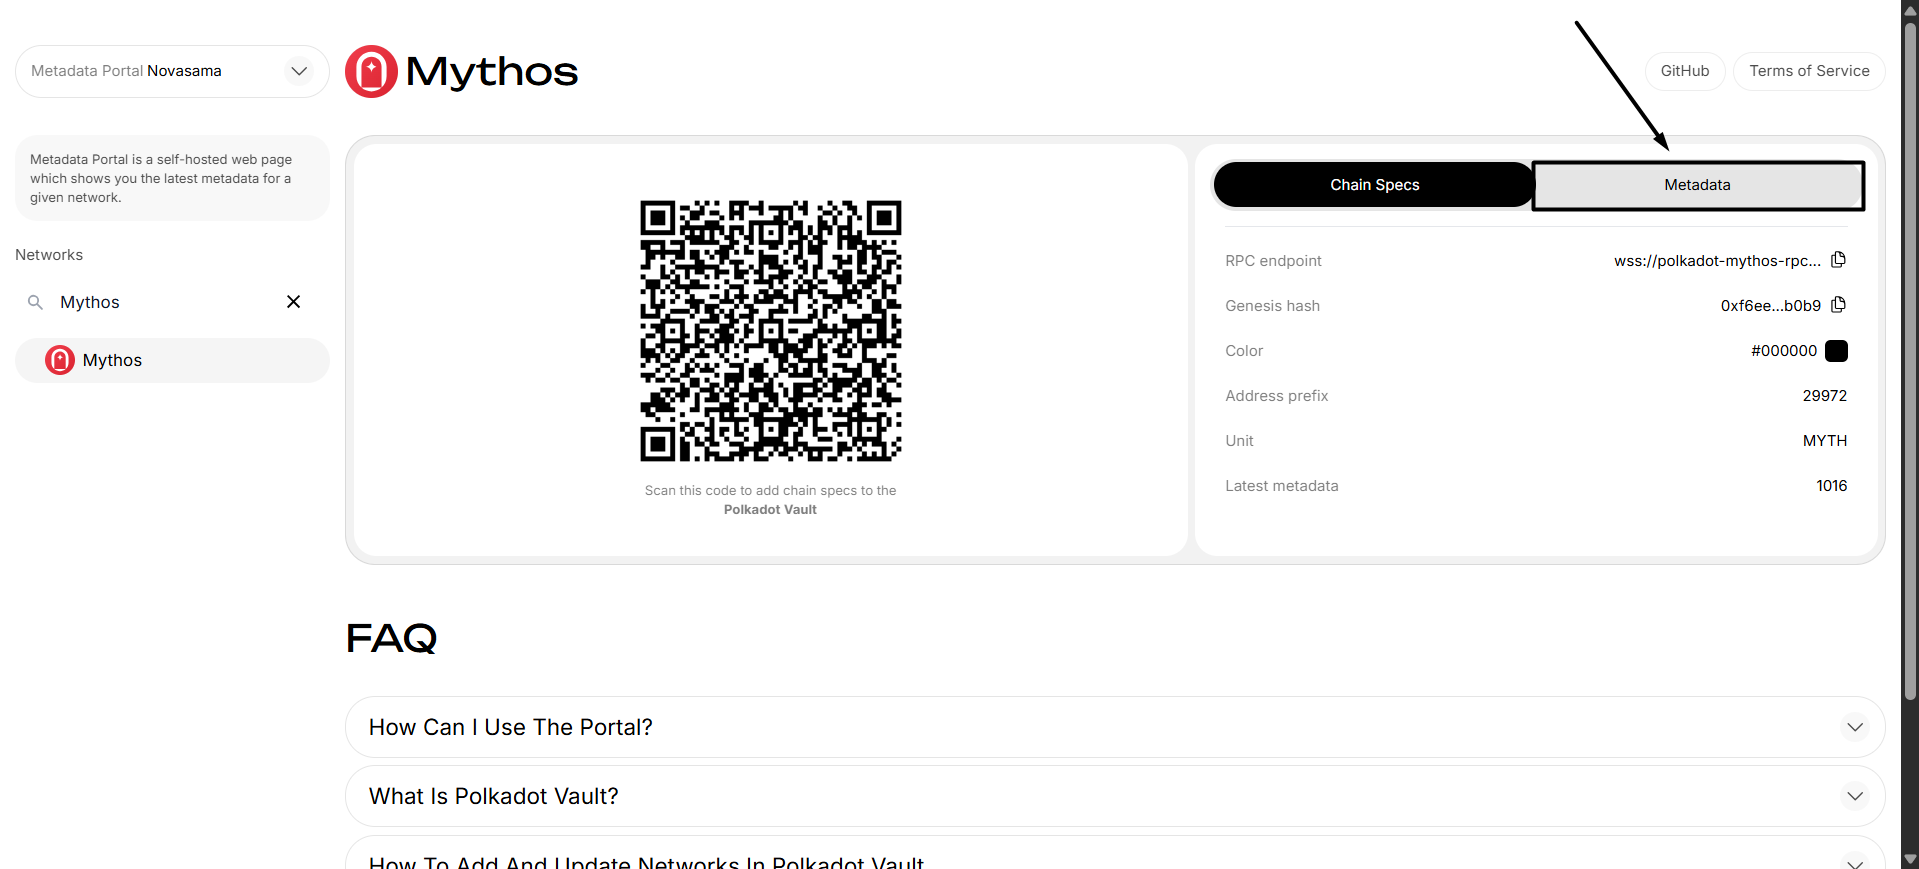Copy the Genesis hash value

(x=1838, y=305)
